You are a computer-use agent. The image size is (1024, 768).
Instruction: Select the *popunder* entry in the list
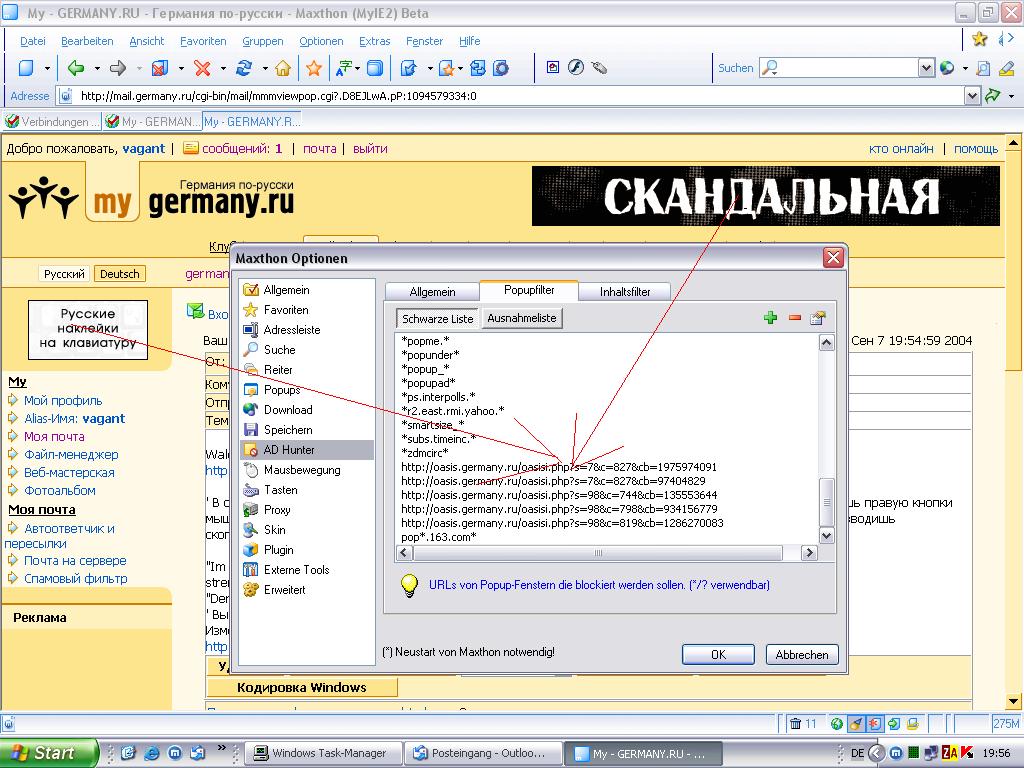[x=430, y=355]
